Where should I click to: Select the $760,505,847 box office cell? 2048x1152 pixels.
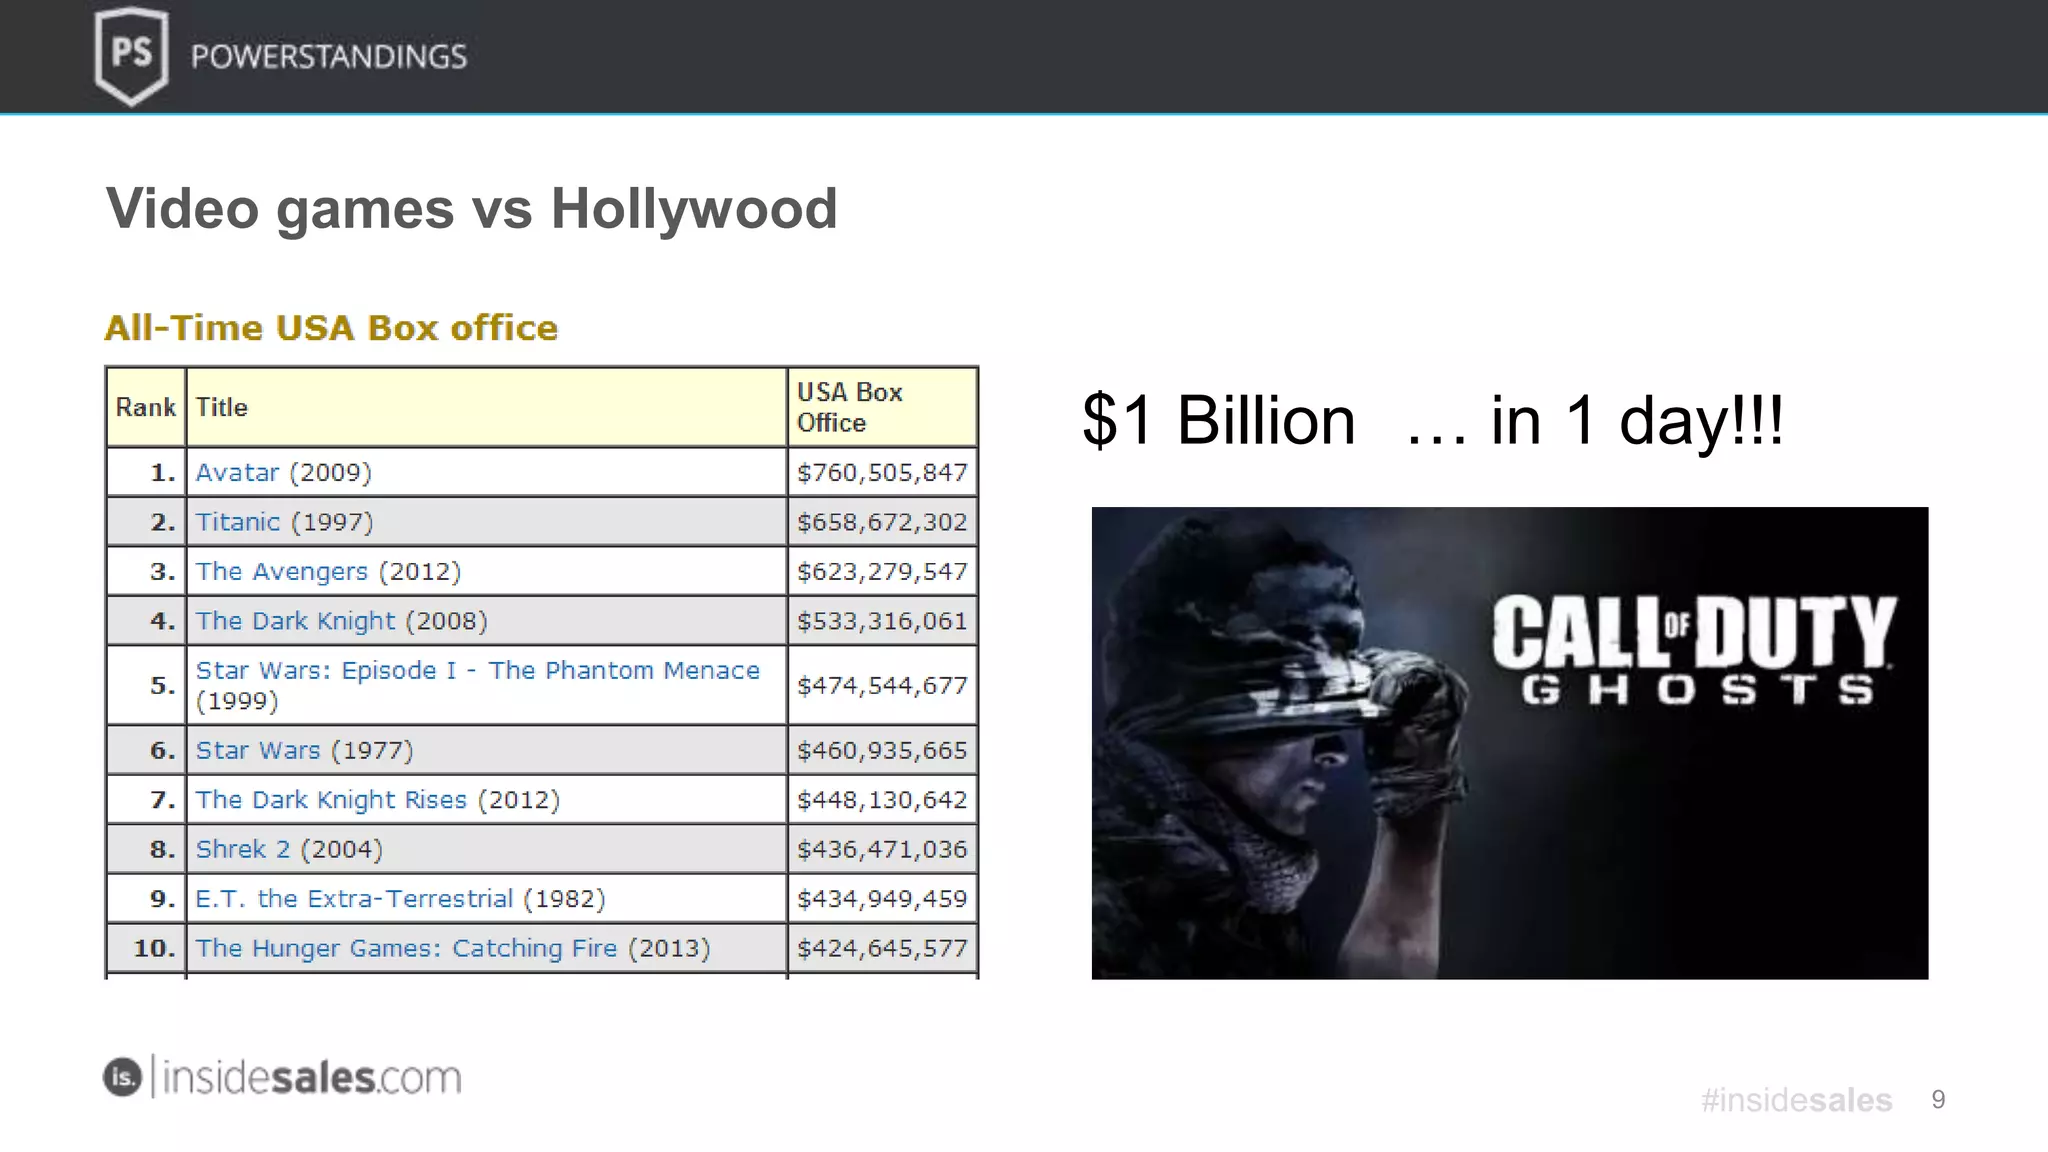tap(882, 472)
